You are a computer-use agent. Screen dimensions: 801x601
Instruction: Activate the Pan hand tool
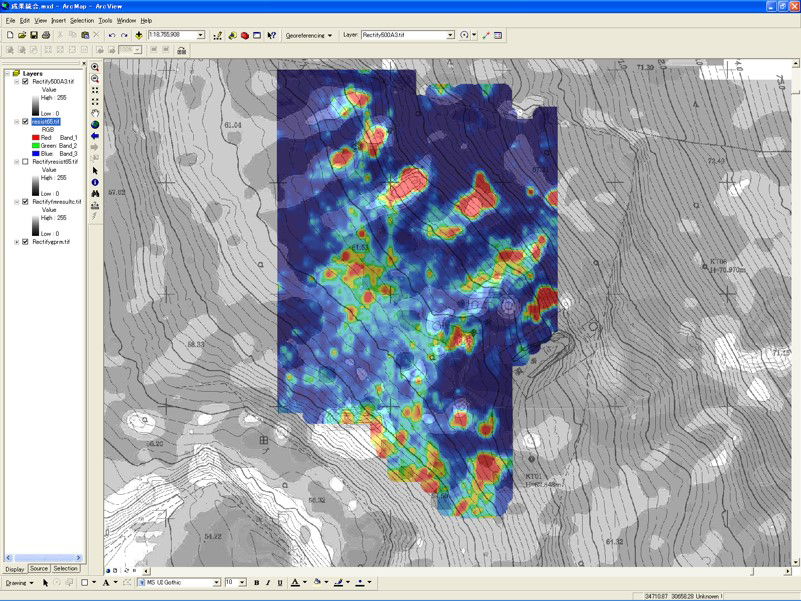coord(95,113)
